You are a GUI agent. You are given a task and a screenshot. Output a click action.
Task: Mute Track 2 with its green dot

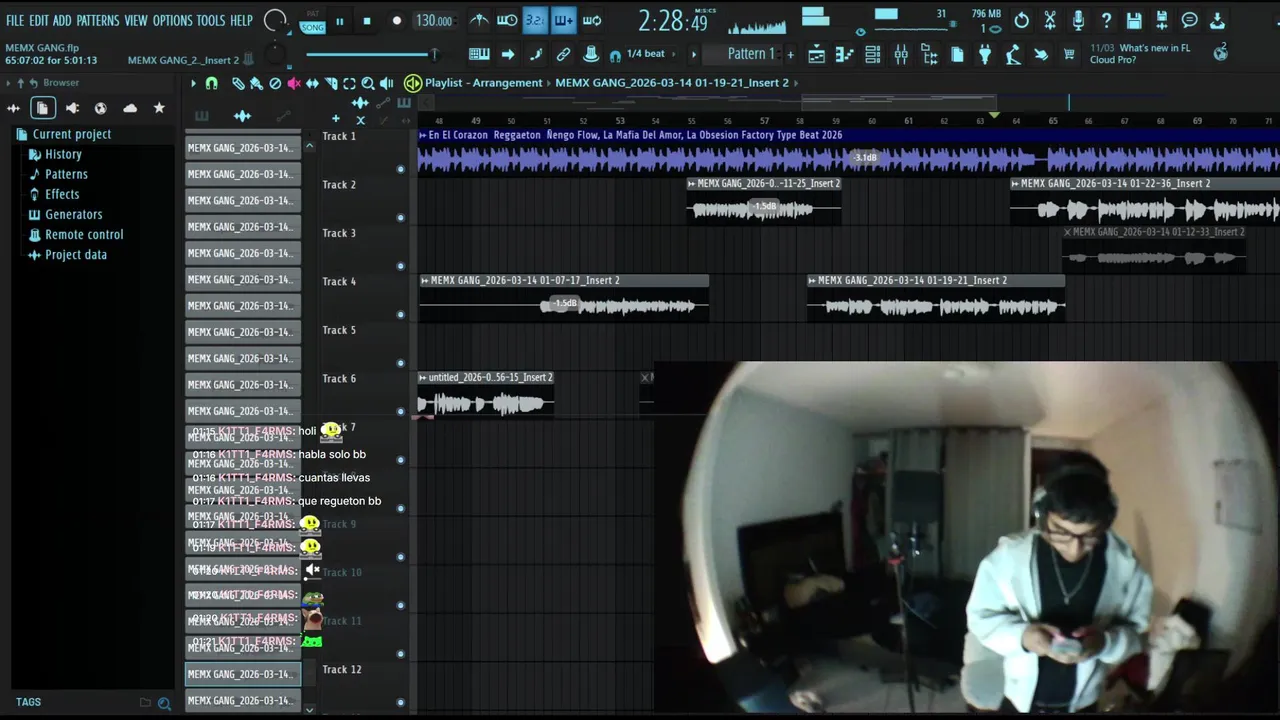pyautogui.click(x=401, y=217)
